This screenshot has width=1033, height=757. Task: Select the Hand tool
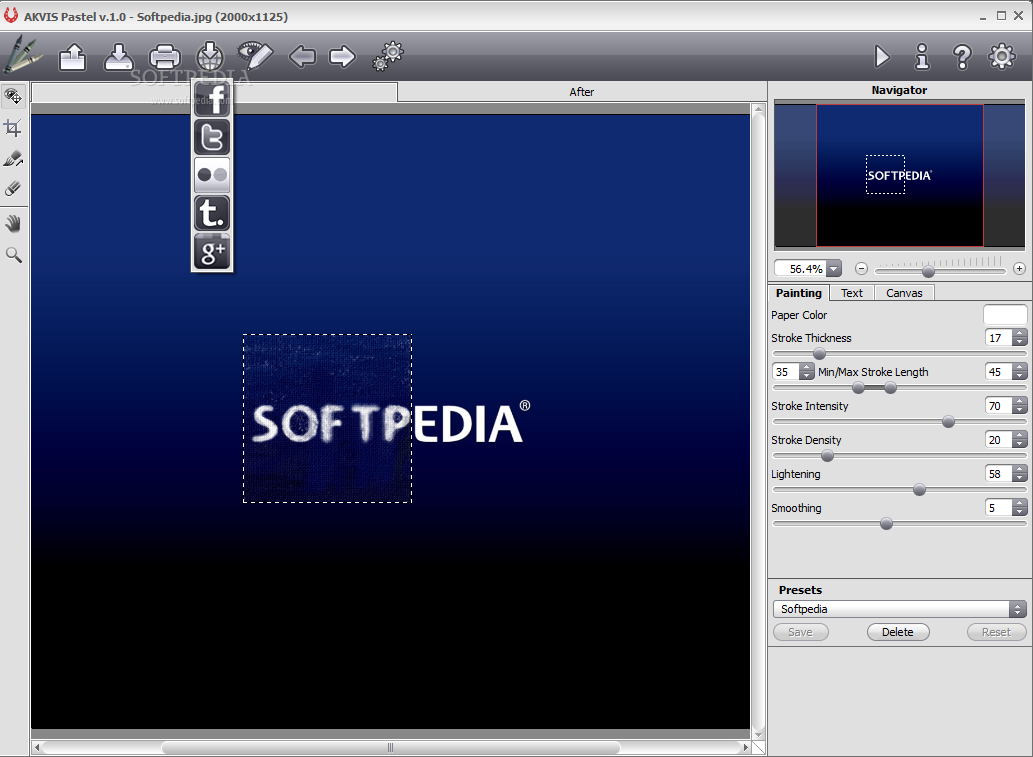13,224
